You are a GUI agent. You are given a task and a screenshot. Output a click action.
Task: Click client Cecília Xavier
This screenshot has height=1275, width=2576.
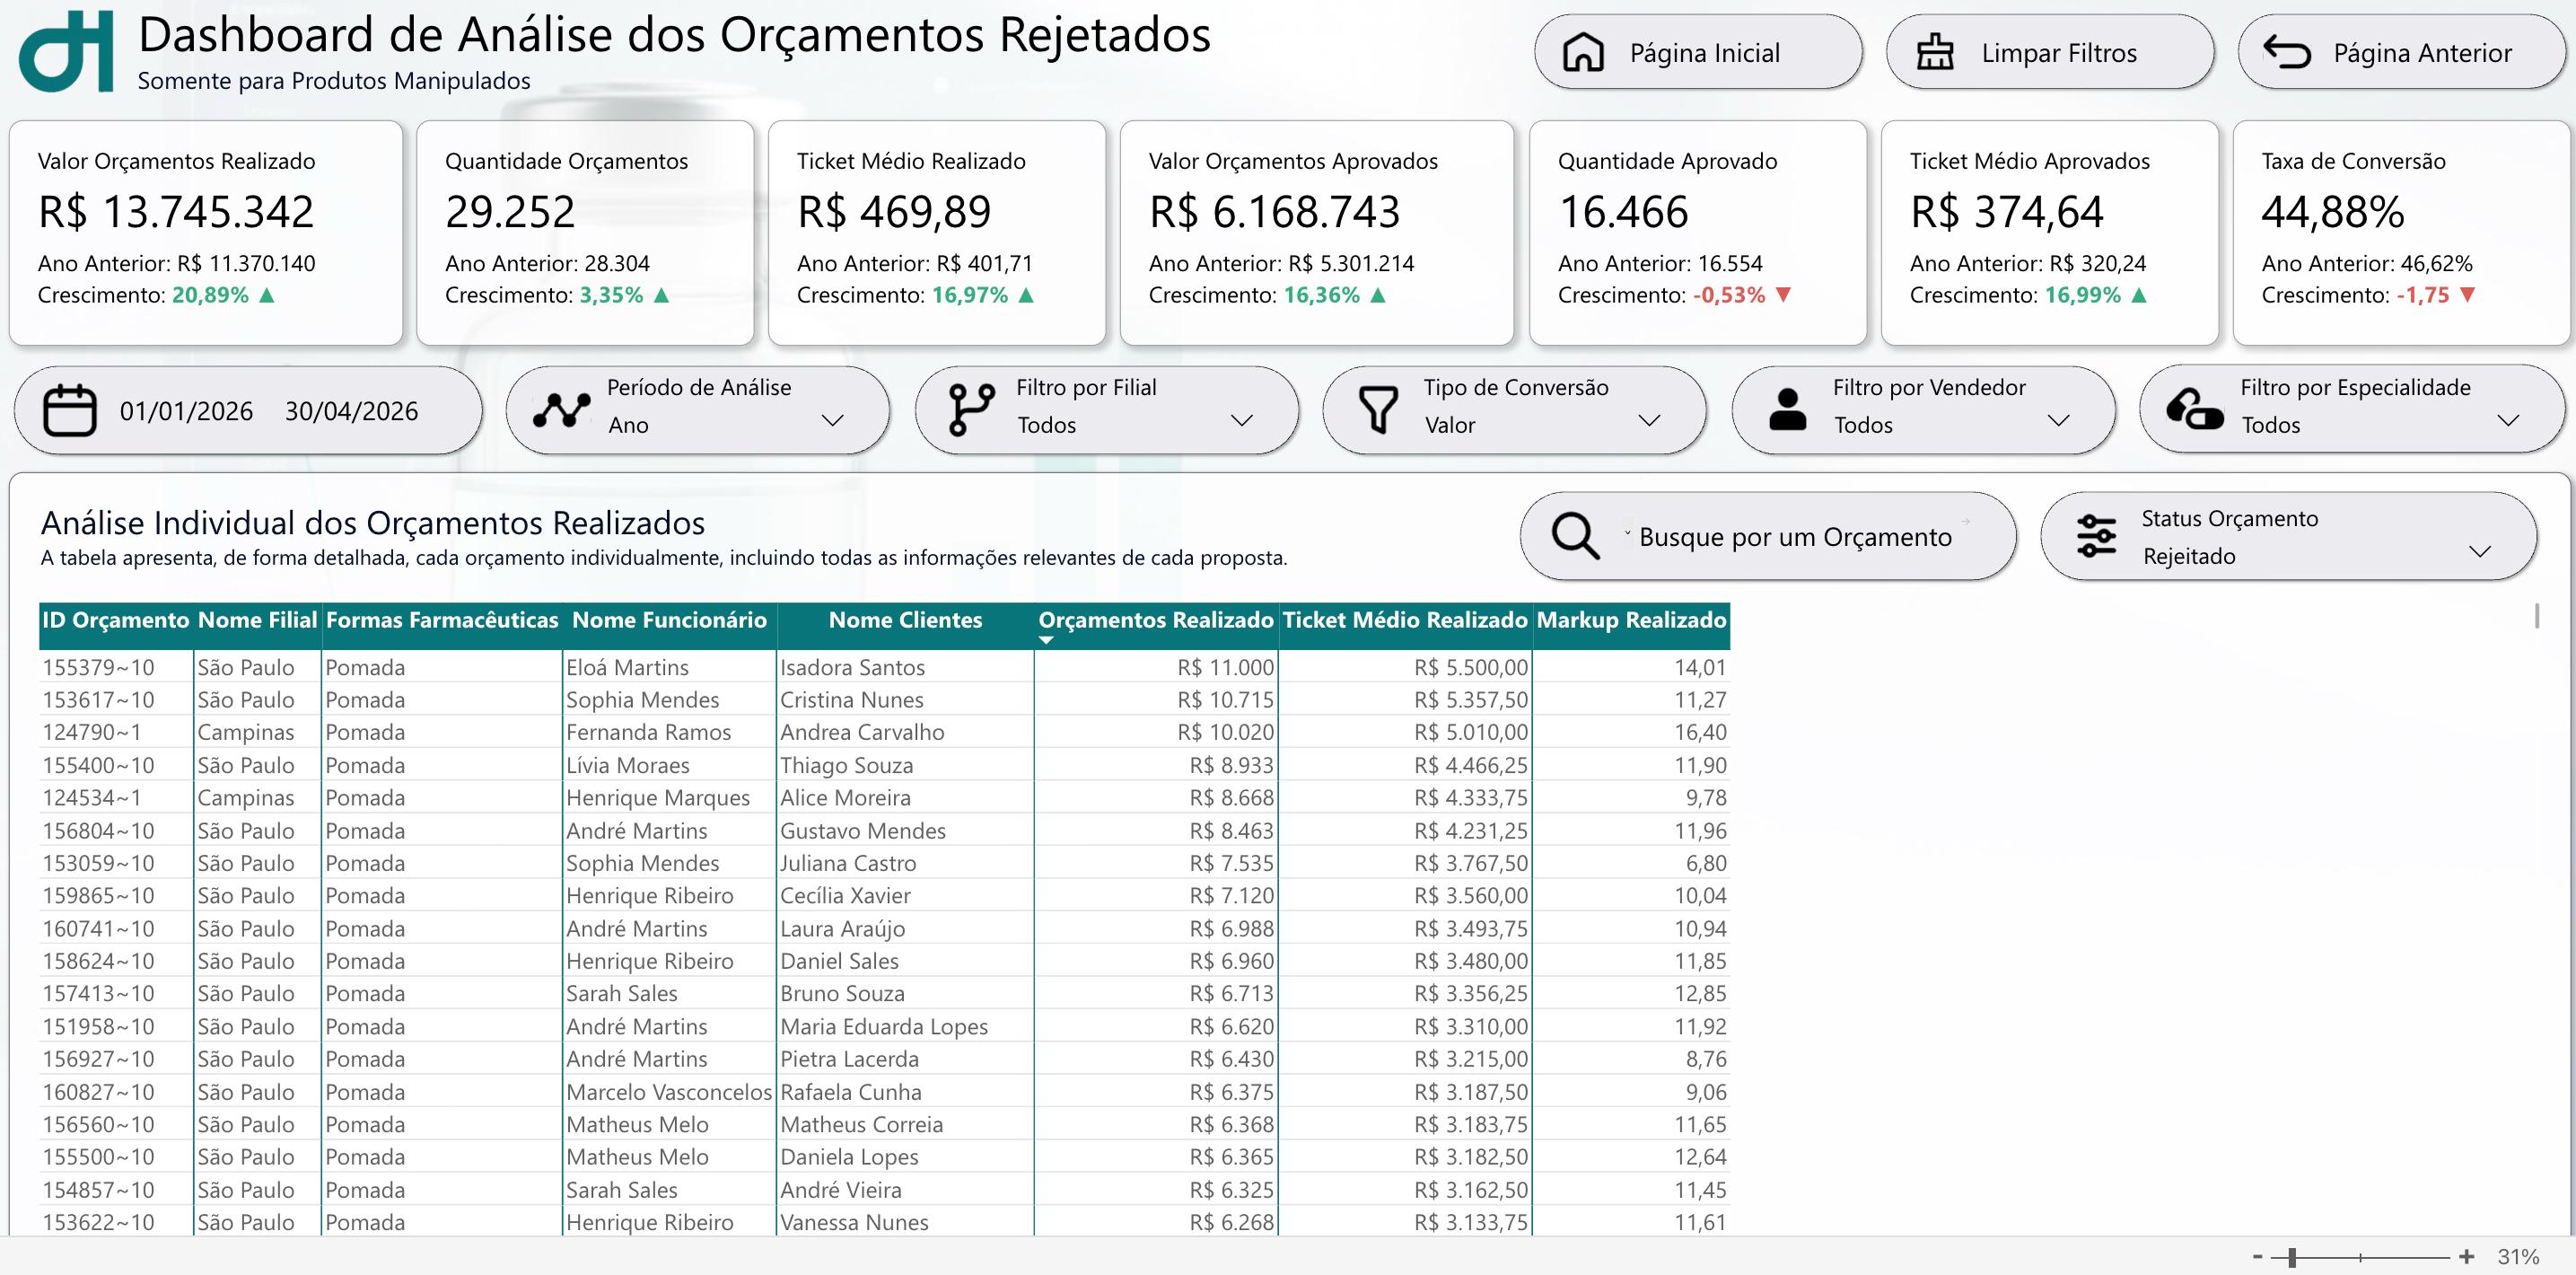point(845,895)
